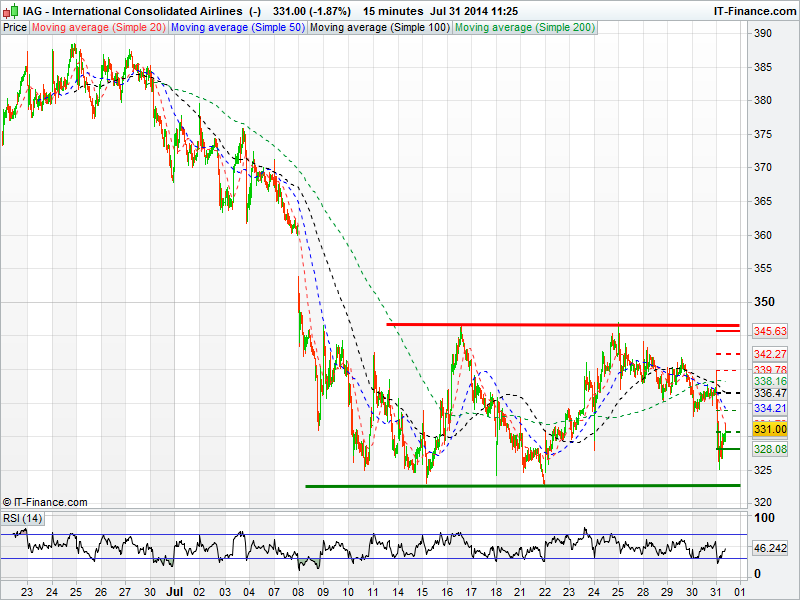Image resolution: width=800 pixels, height=600 pixels.
Task: Click the Moving average (Simple 50) label
Action: point(237,27)
